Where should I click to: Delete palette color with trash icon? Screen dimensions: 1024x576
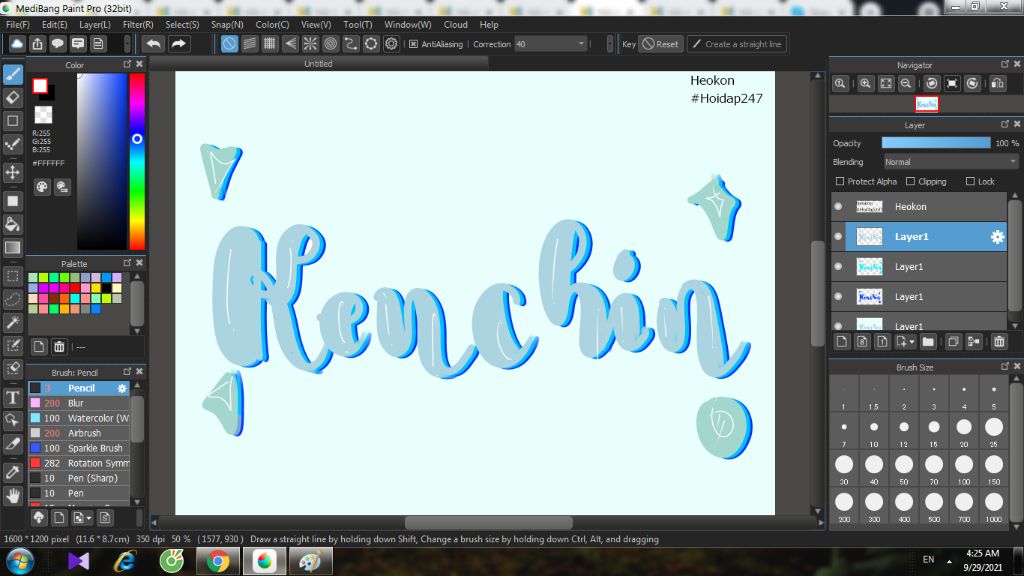(x=59, y=347)
